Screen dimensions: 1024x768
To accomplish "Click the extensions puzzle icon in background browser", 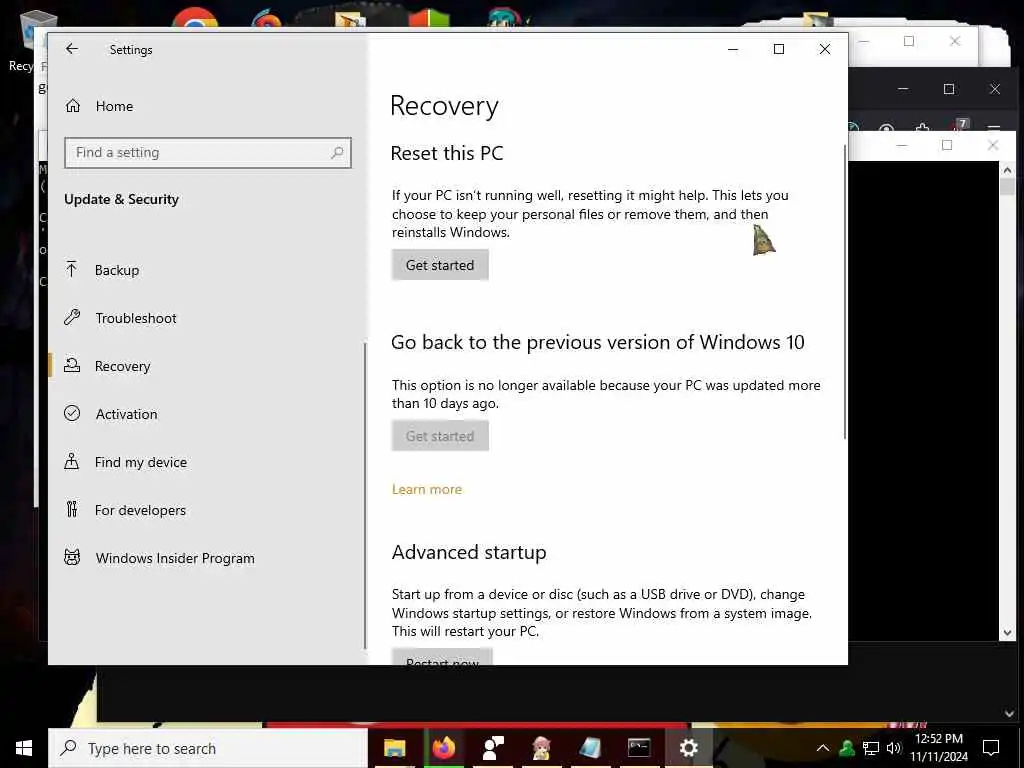I will [x=922, y=127].
